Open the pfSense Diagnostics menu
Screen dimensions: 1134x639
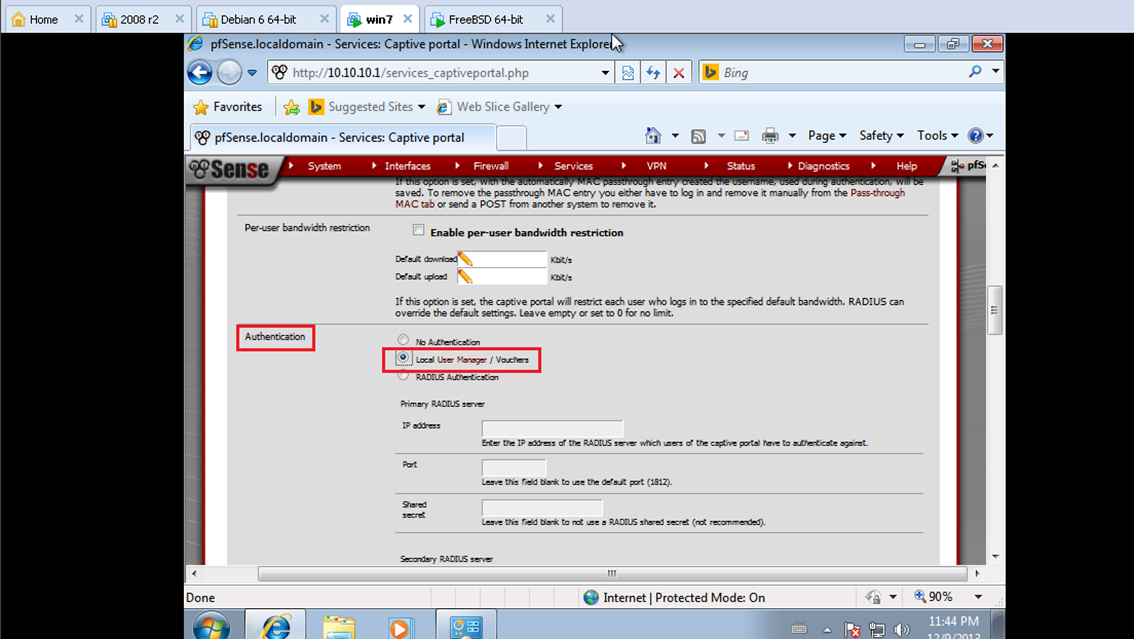pyautogui.click(x=824, y=166)
